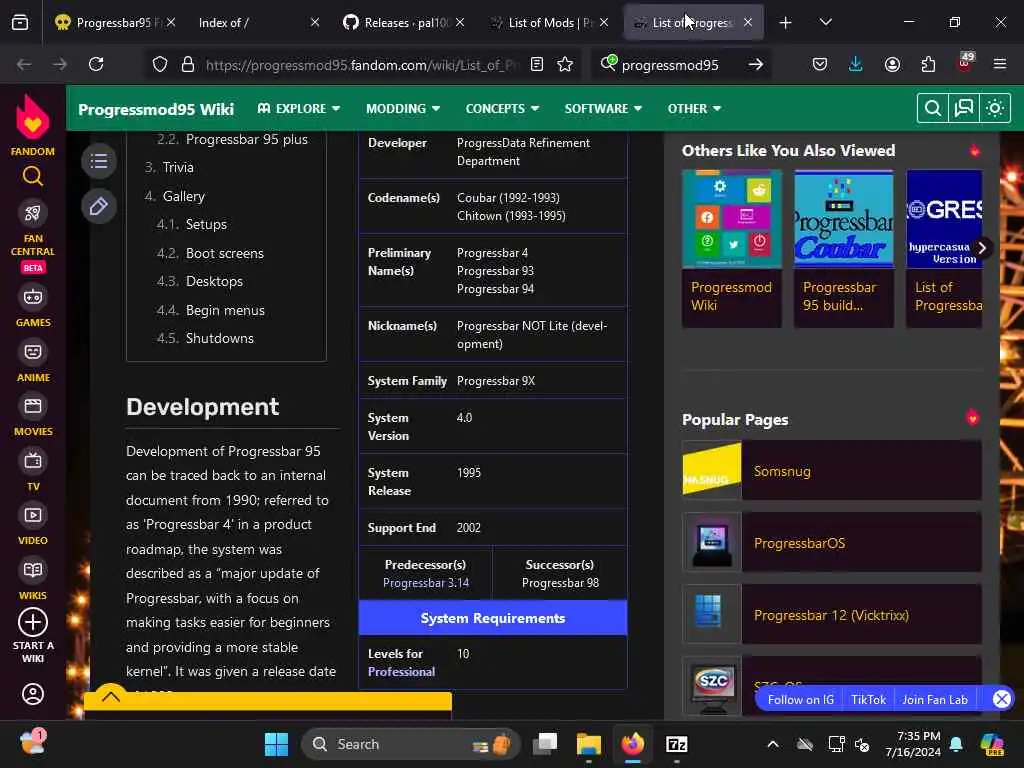Click the wiki search magnifier icon
Screen dimensions: 1024x768
pos(933,108)
